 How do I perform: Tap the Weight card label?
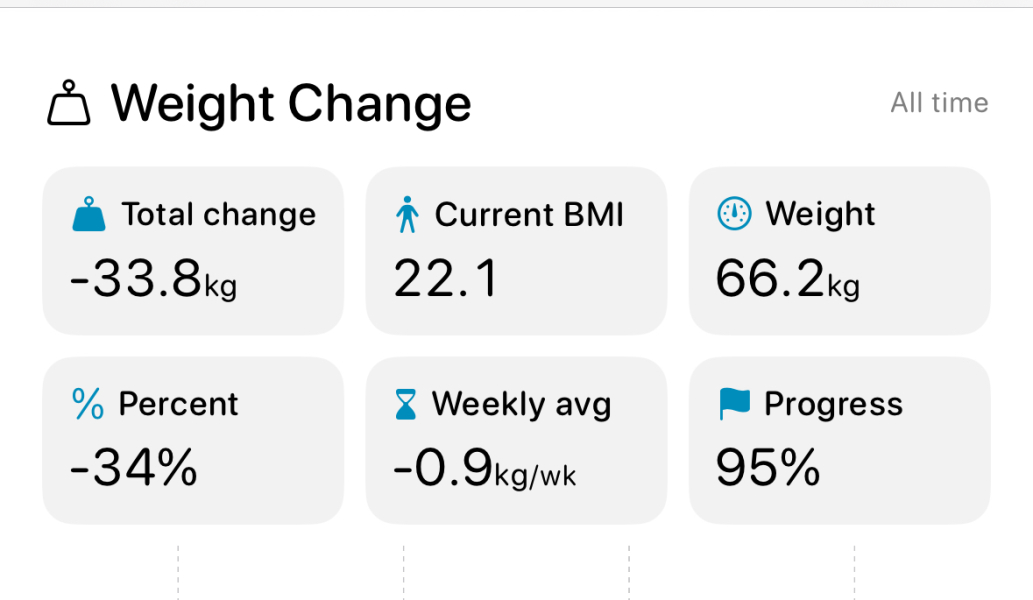click(x=820, y=214)
